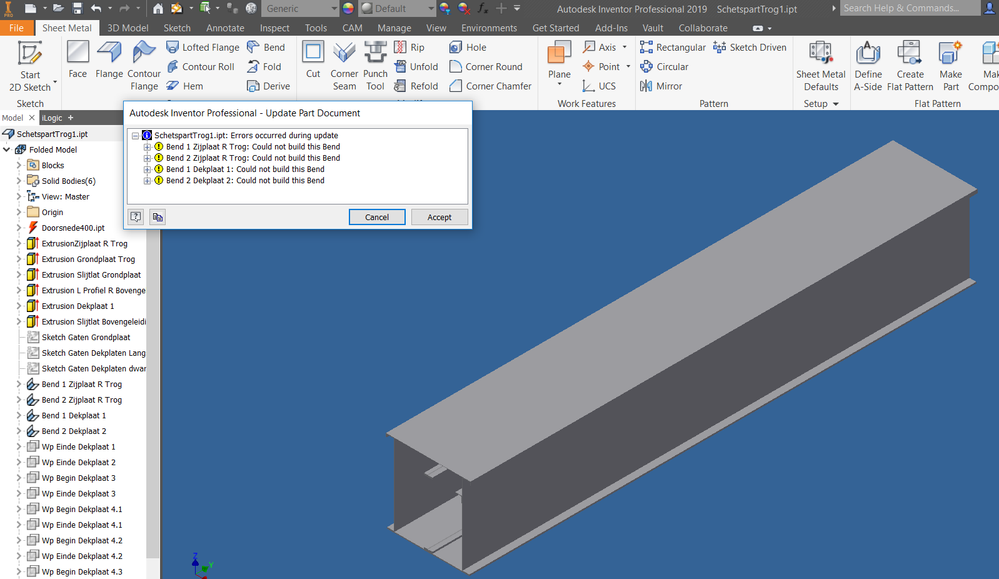Image resolution: width=999 pixels, height=579 pixels.
Task: Open Sheet Metal Defaults
Action: tap(821, 66)
